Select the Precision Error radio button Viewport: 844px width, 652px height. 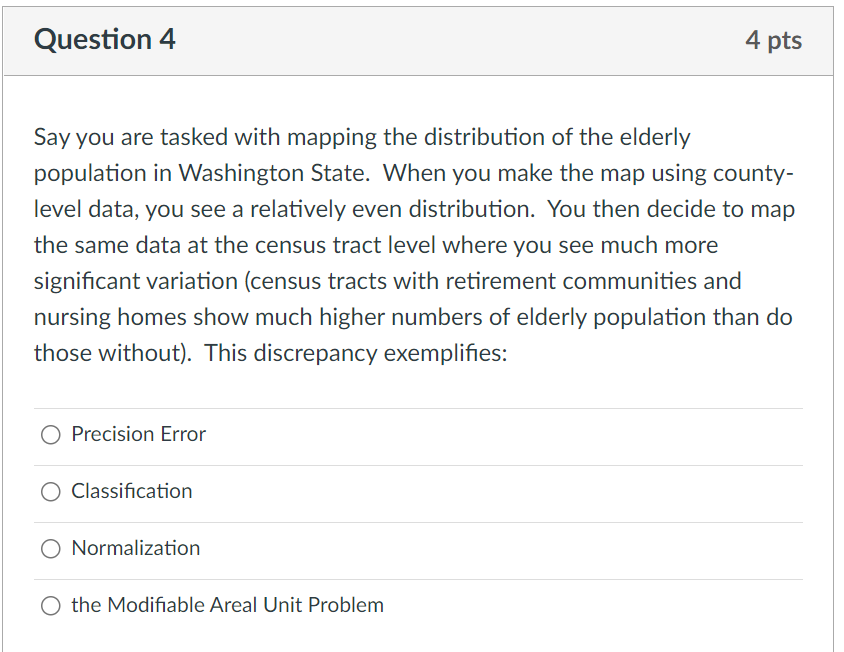point(51,435)
